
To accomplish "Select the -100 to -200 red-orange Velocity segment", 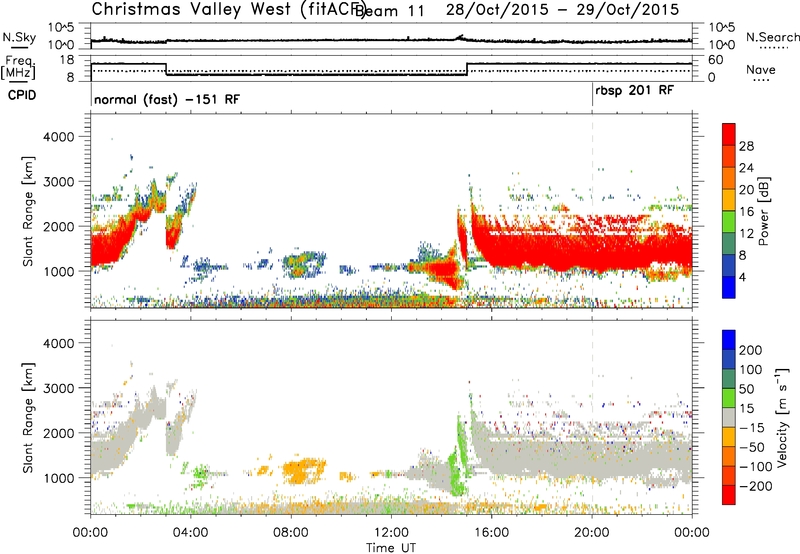I will coord(729,475).
